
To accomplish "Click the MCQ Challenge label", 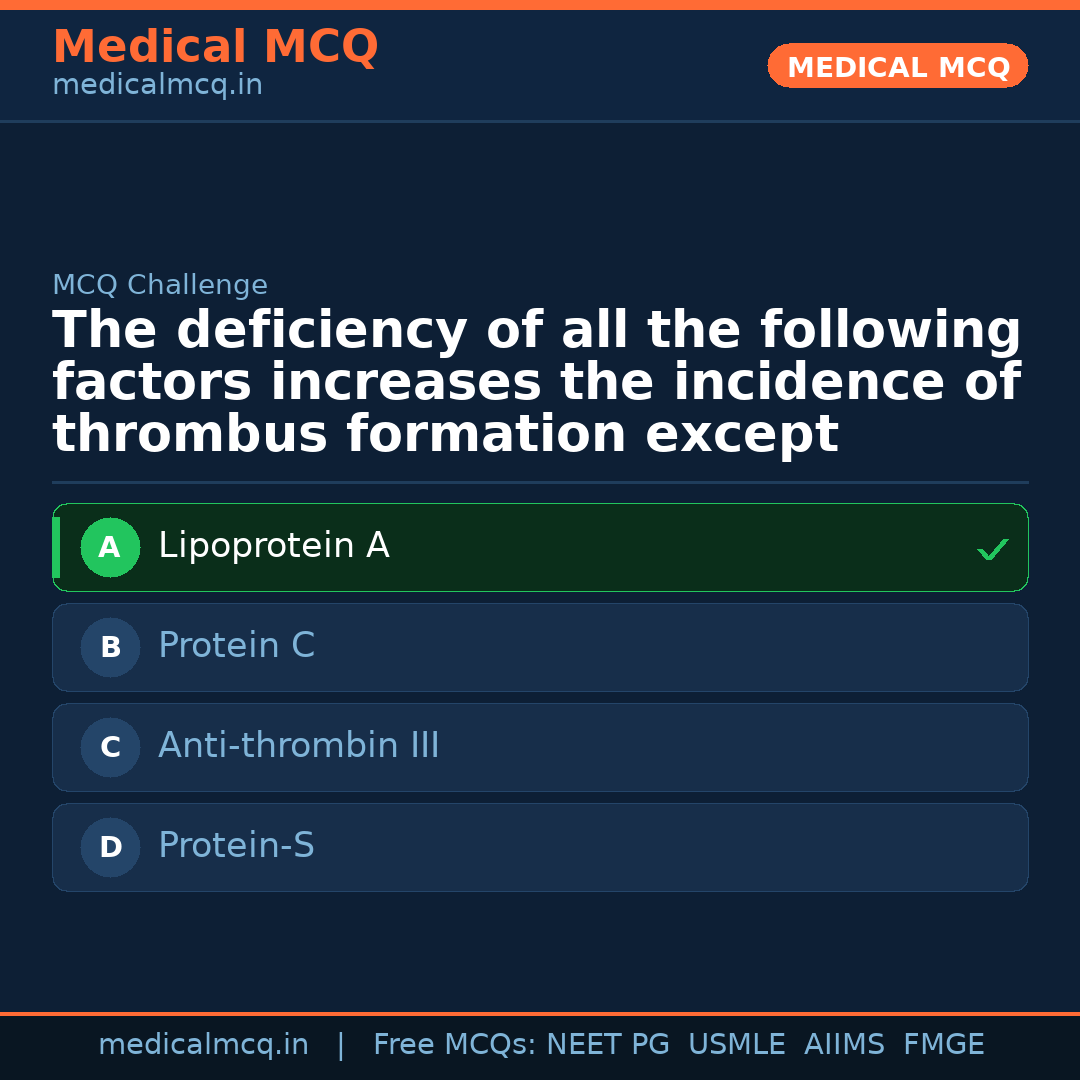I will pyautogui.click(x=160, y=286).
